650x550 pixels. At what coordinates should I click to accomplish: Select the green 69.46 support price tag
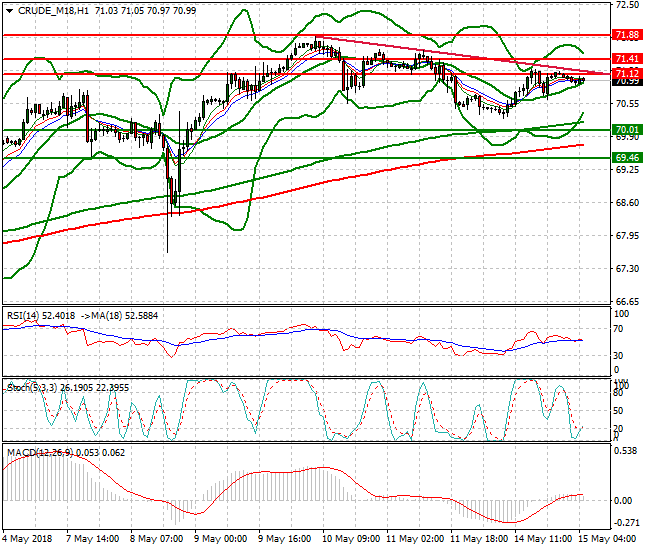coord(627,158)
